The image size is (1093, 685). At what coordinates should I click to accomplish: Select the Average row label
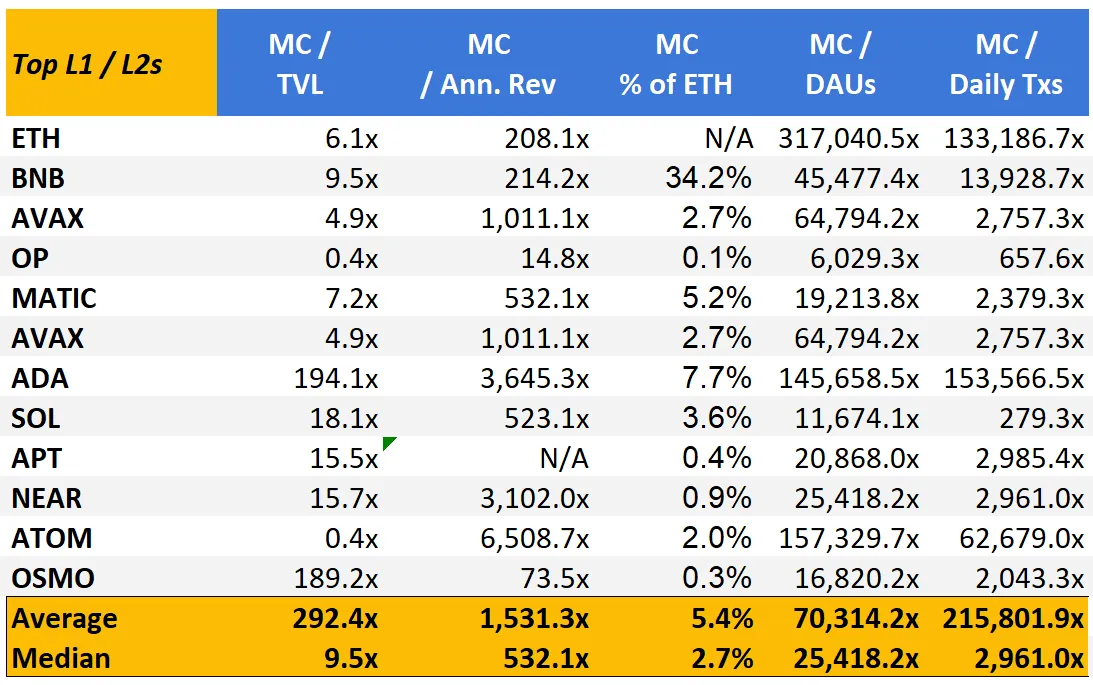64,619
